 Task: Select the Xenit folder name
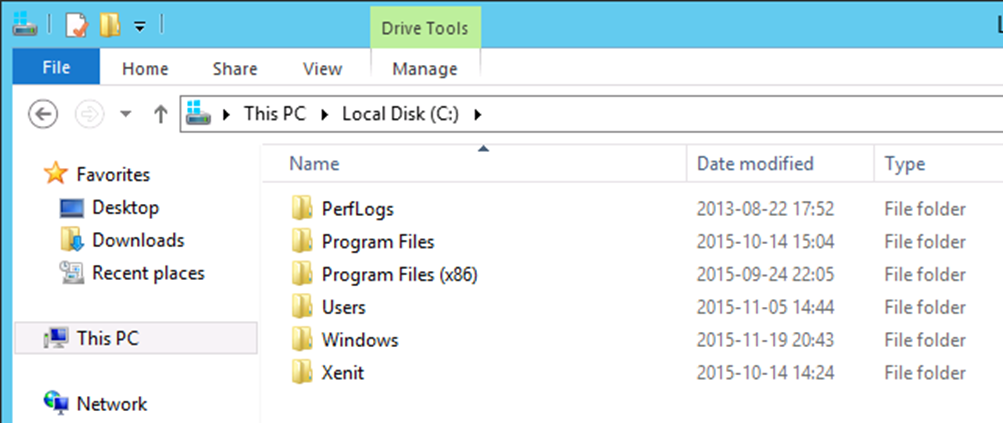click(x=343, y=372)
